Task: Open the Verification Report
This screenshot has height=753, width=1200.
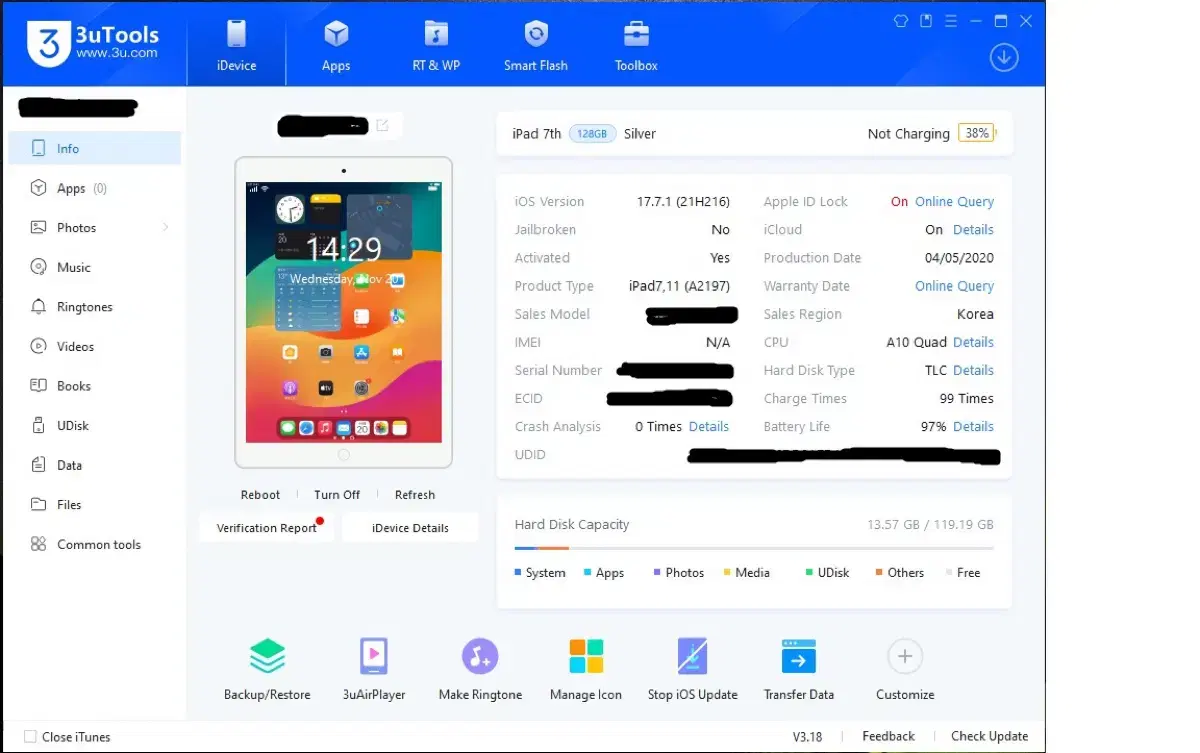Action: (267, 528)
